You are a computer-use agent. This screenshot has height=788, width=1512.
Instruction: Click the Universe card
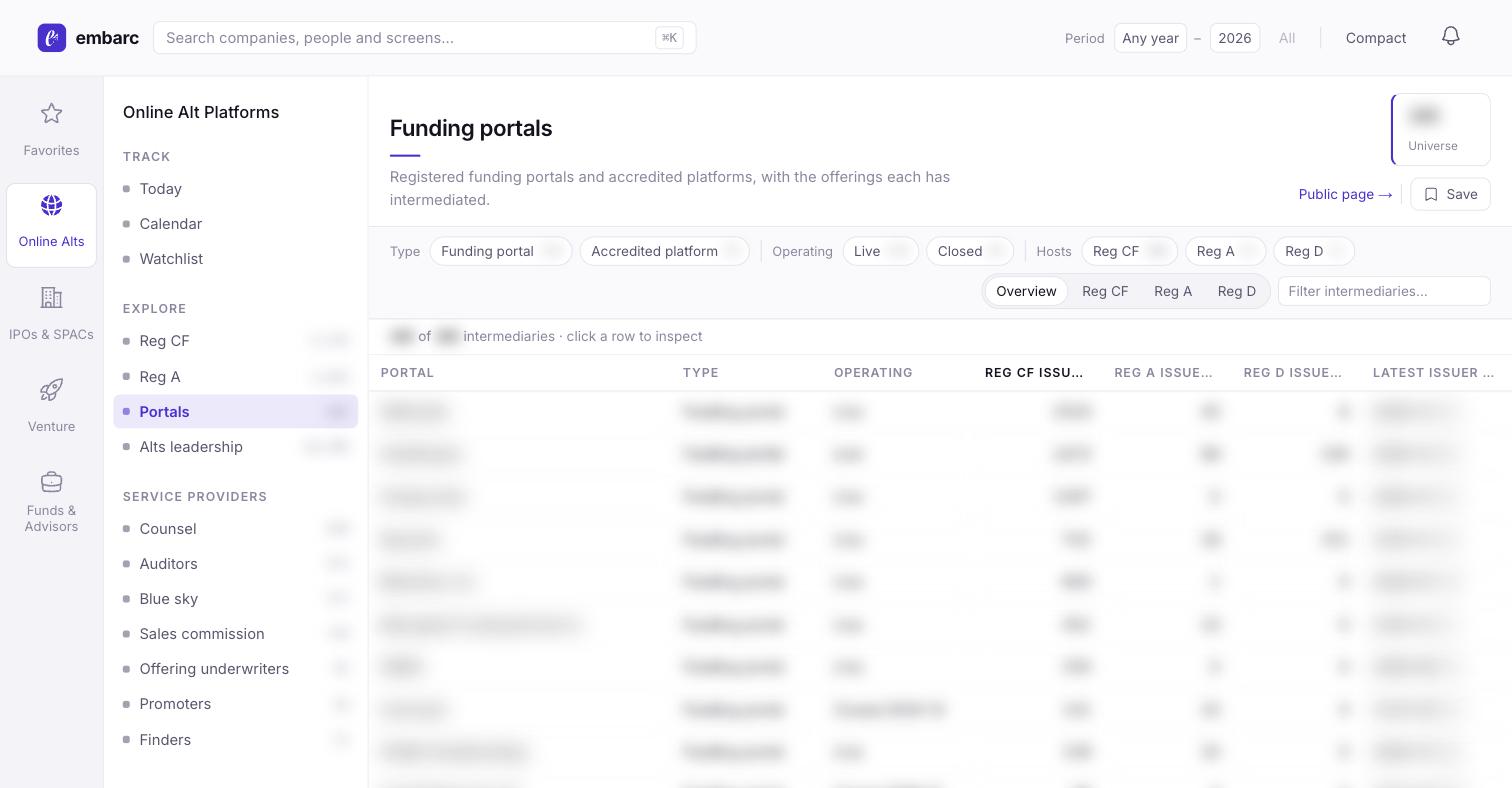click(1441, 129)
